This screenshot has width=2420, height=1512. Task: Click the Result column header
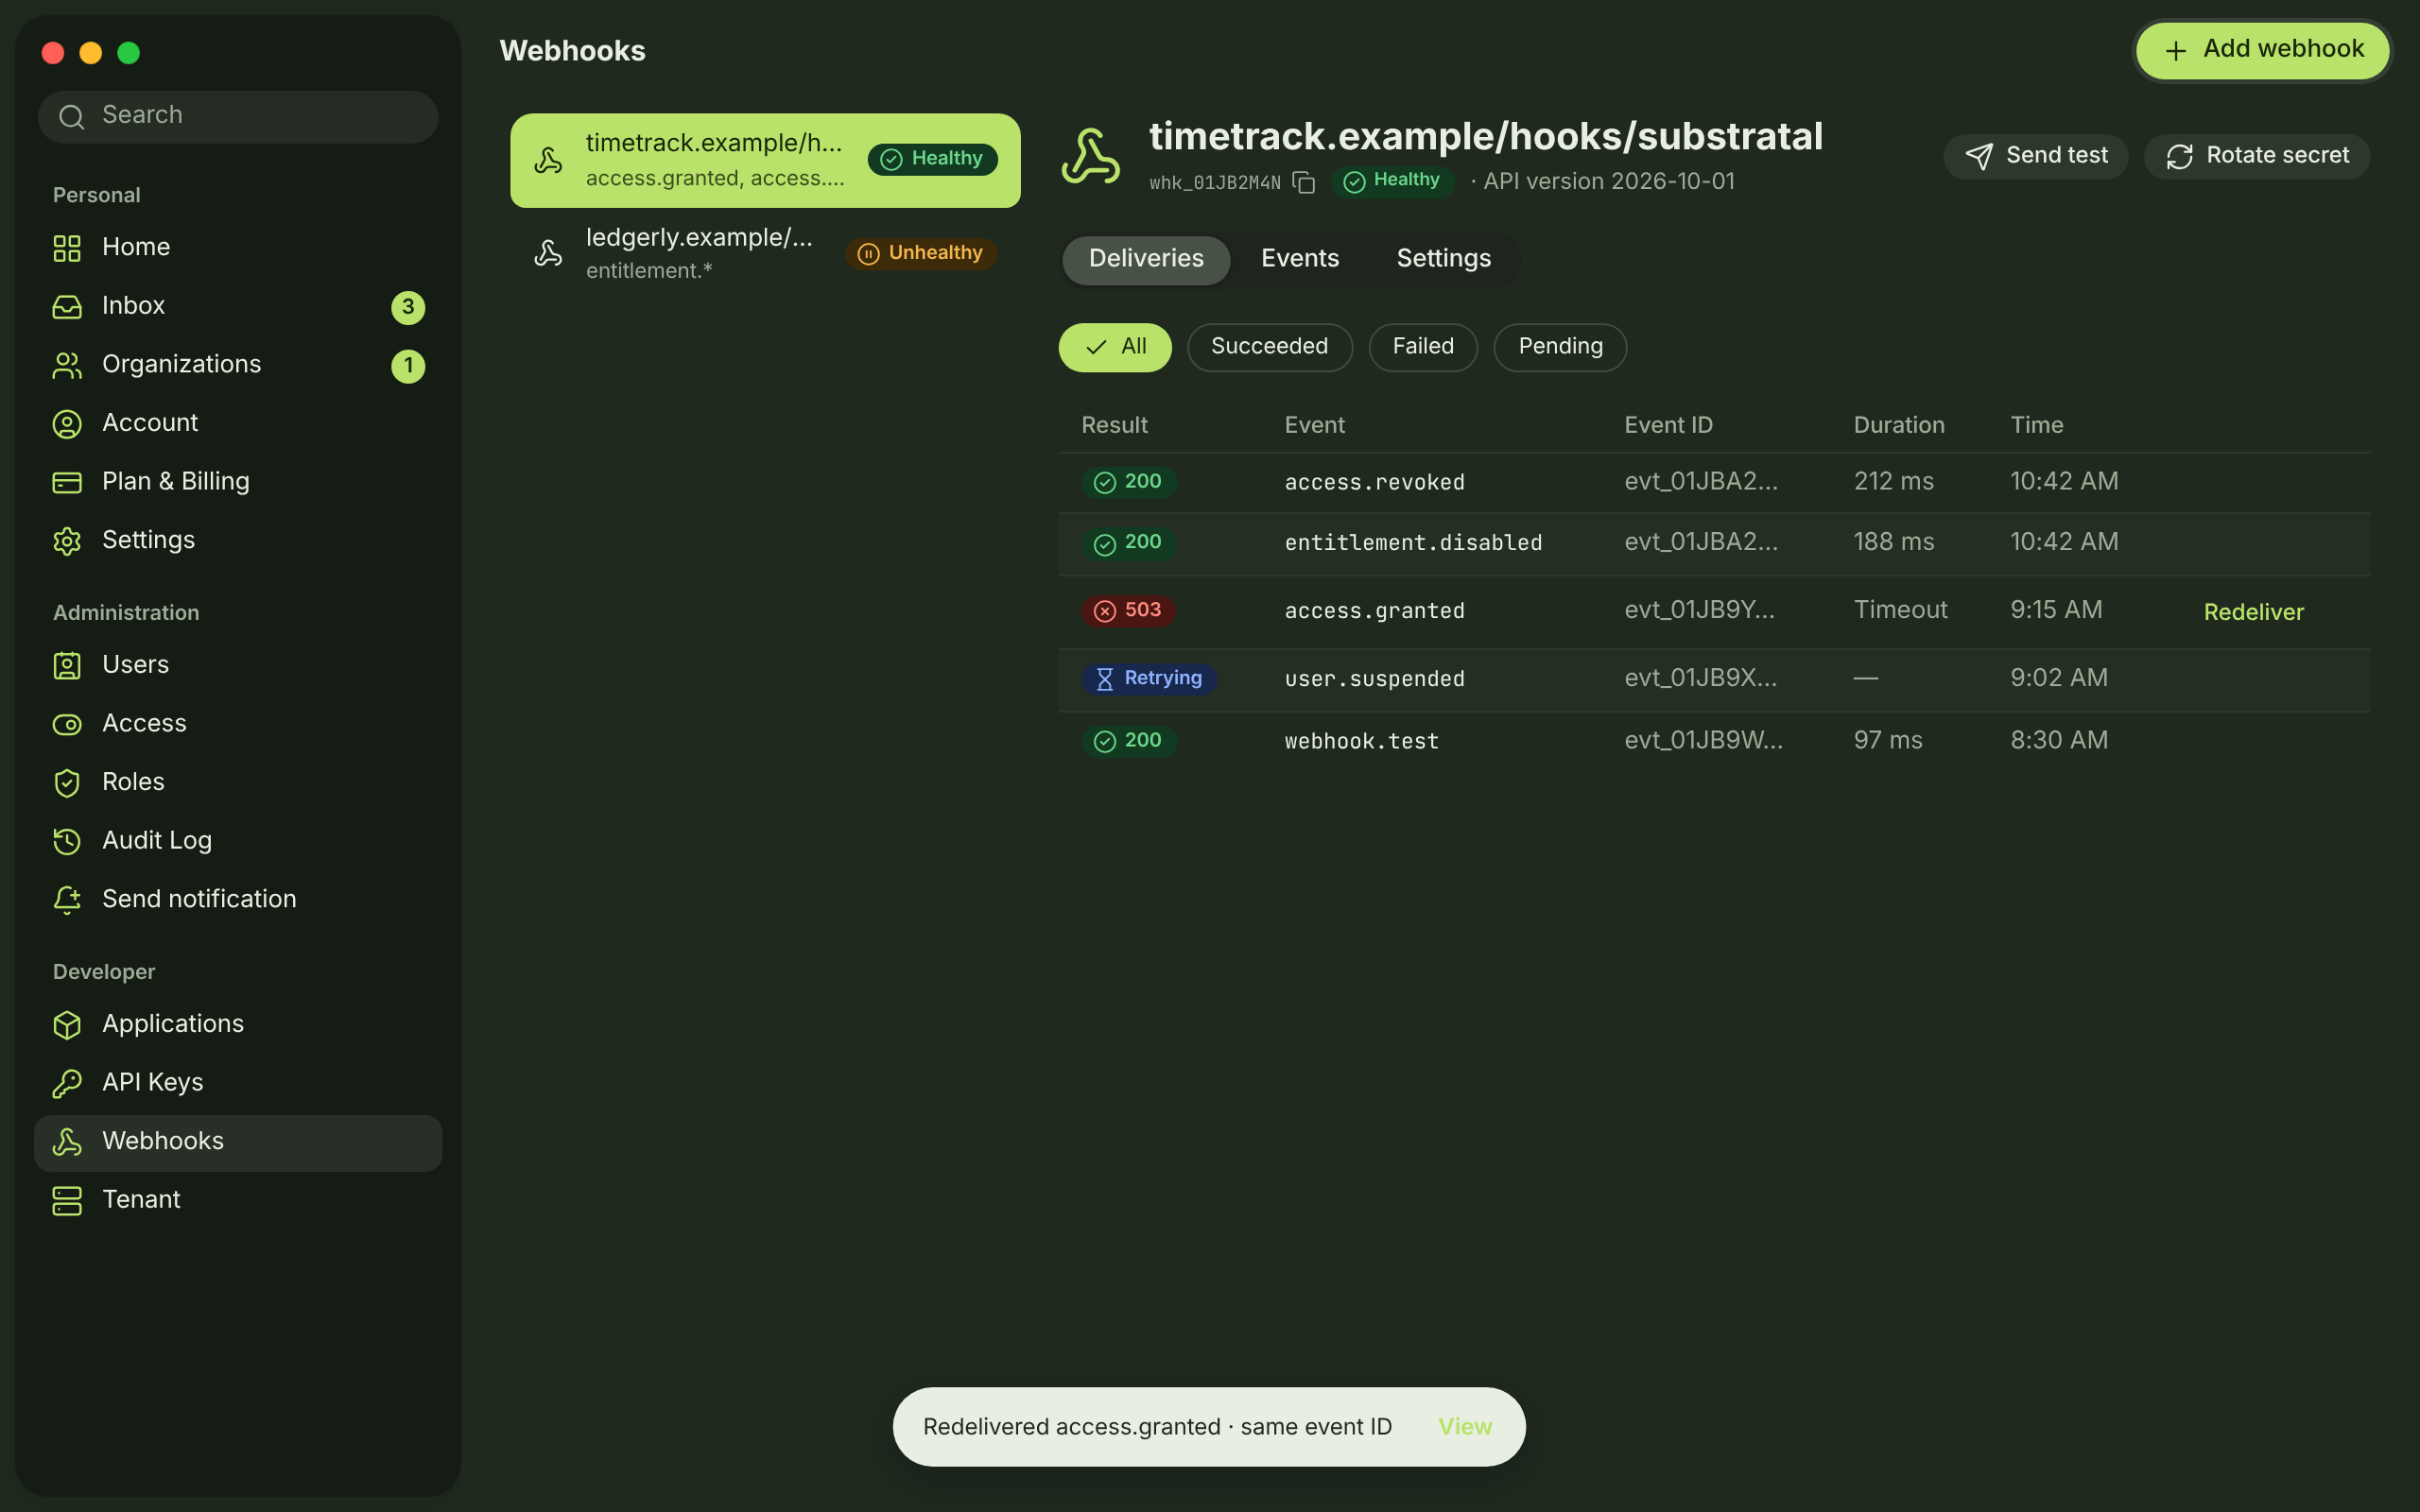point(1114,425)
